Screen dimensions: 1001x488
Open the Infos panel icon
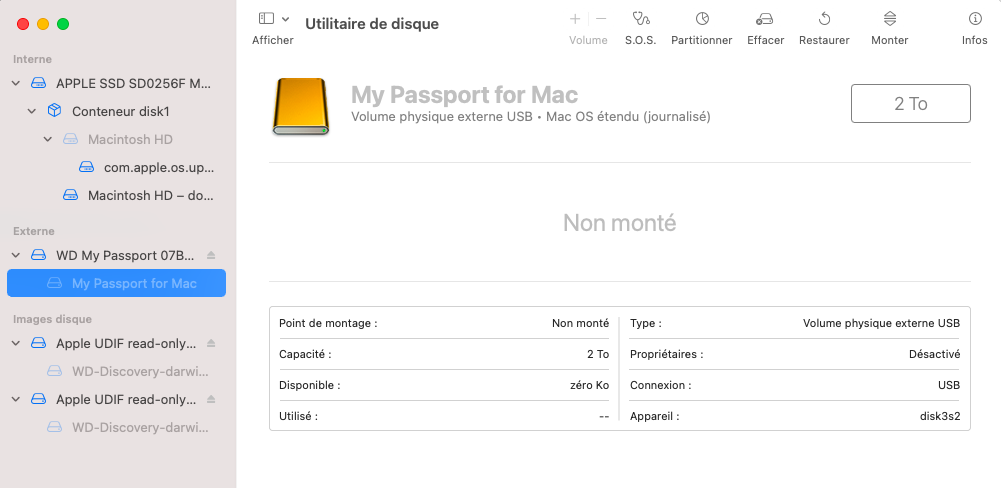pyautogui.click(x=974, y=19)
